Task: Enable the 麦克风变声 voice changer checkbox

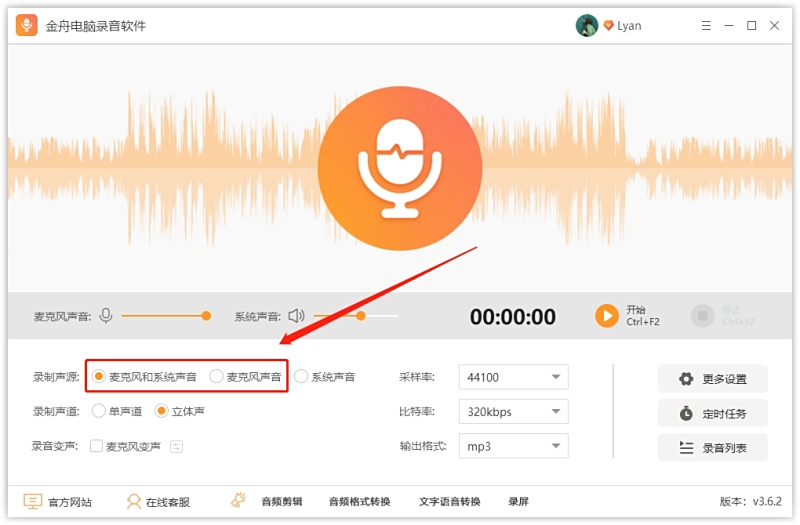Action: click(x=96, y=446)
